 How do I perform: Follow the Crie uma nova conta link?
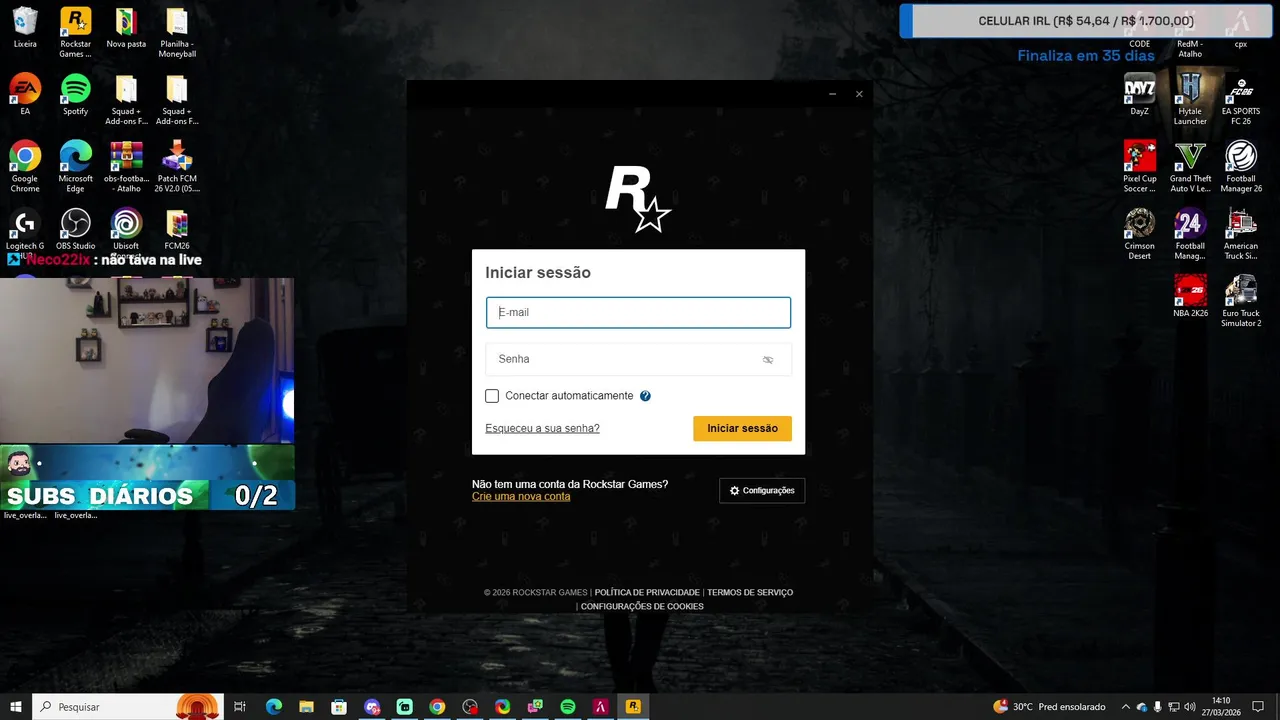coord(521,497)
